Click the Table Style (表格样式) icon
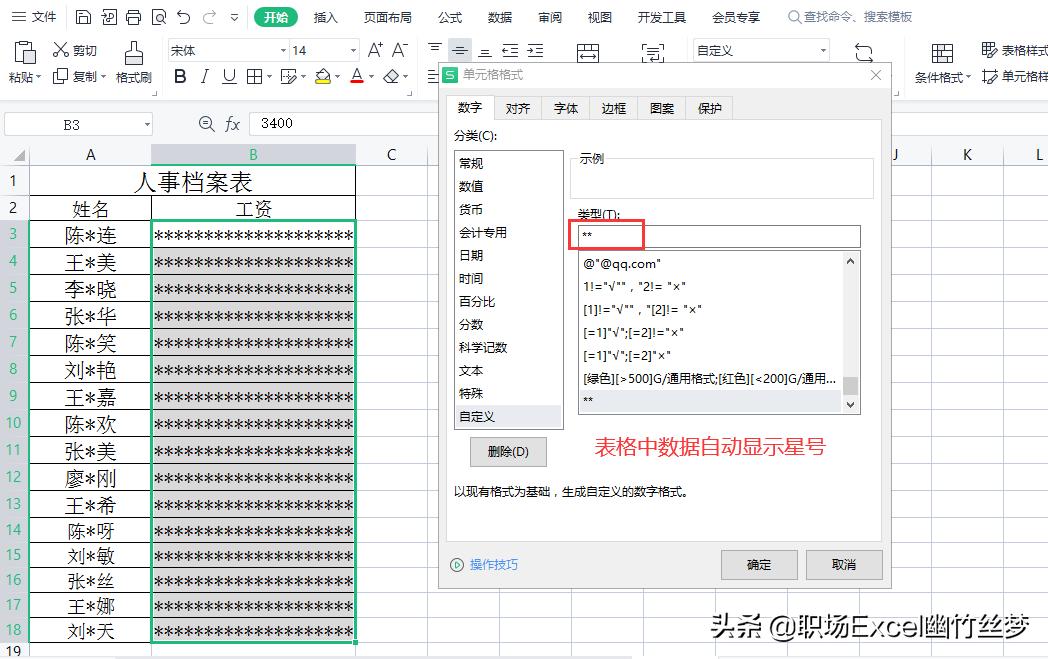Screen dimensions: 1048x659 (1014, 48)
